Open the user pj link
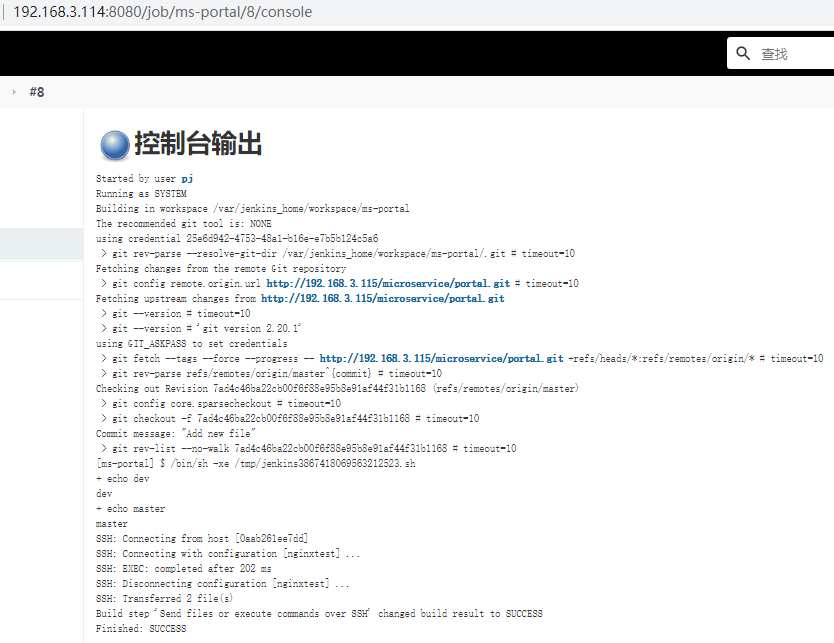Viewport: 834px width, 643px height. coord(187,179)
